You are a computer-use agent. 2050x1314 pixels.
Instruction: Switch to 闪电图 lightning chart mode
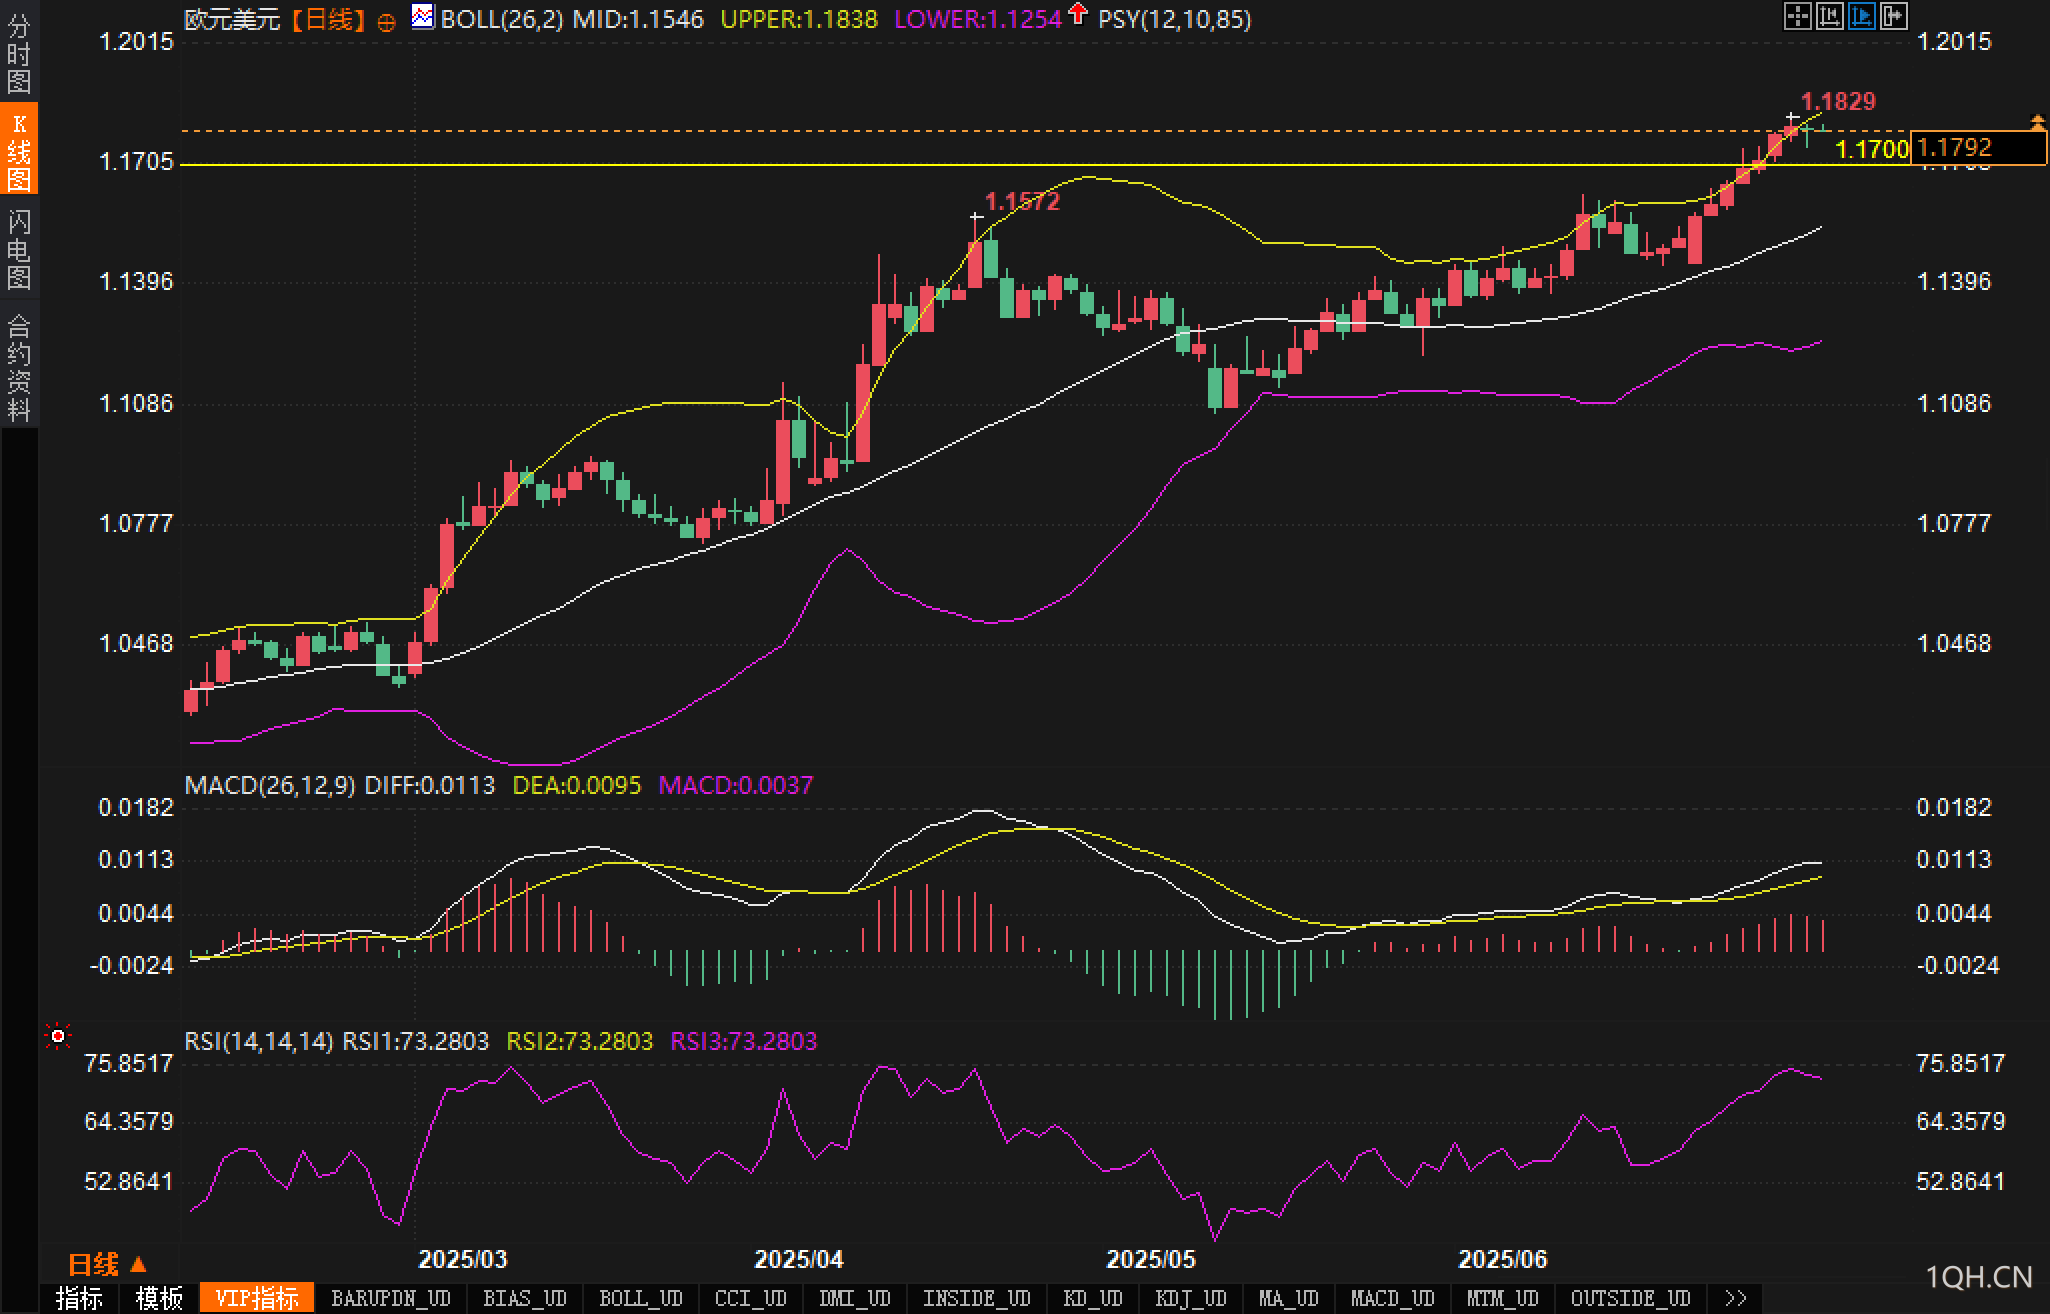(19, 249)
